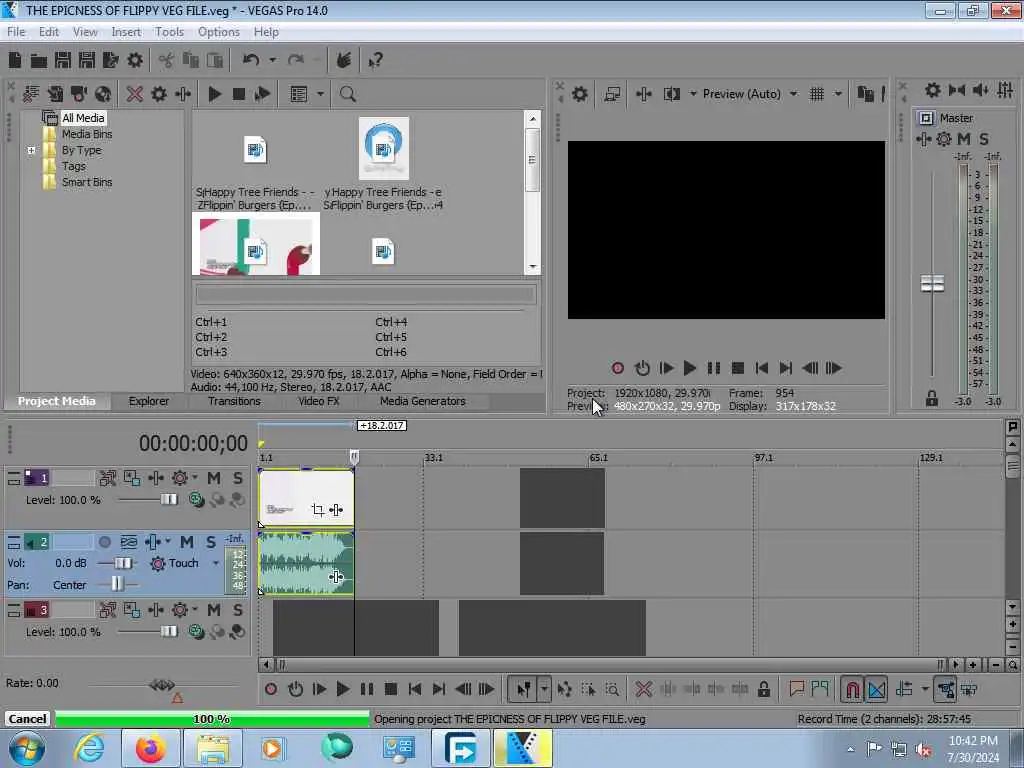The image size is (1024, 768).
Task: Select the Smart Bins folder
Action: pos(87,182)
